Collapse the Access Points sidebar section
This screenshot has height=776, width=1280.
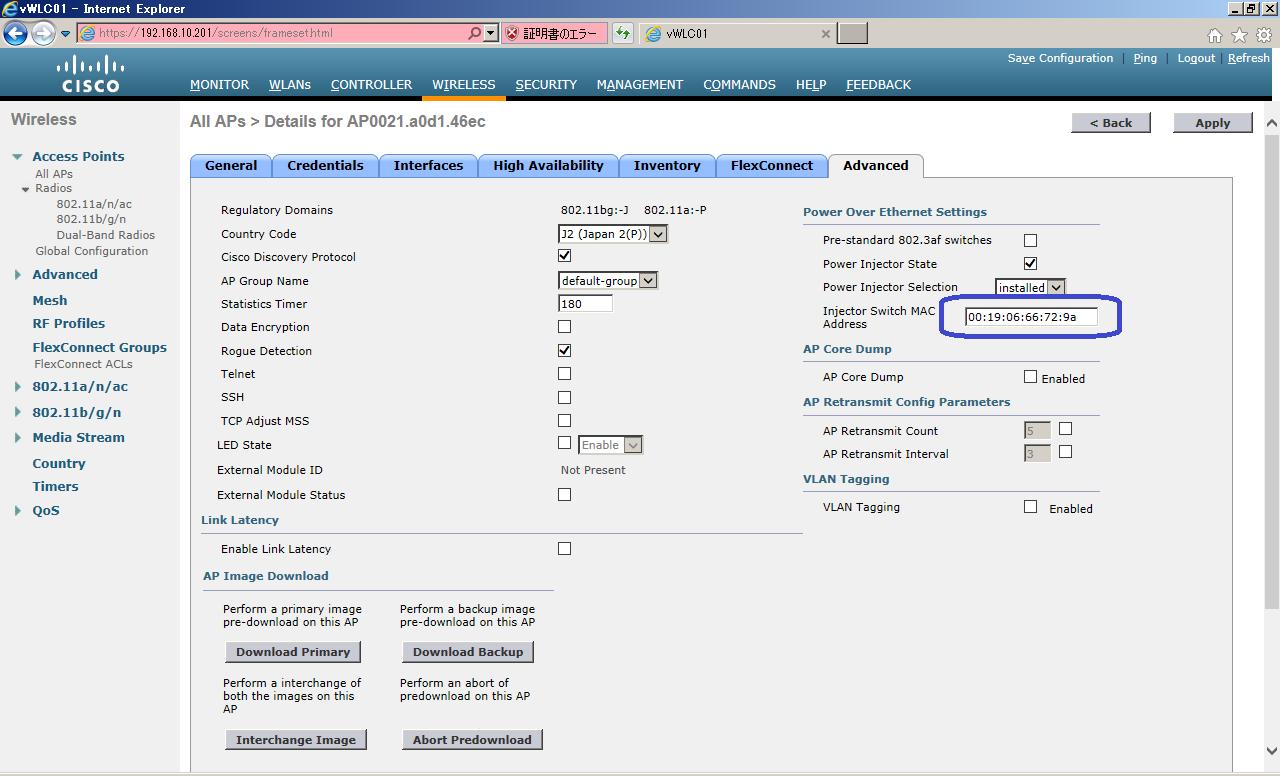point(17,157)
